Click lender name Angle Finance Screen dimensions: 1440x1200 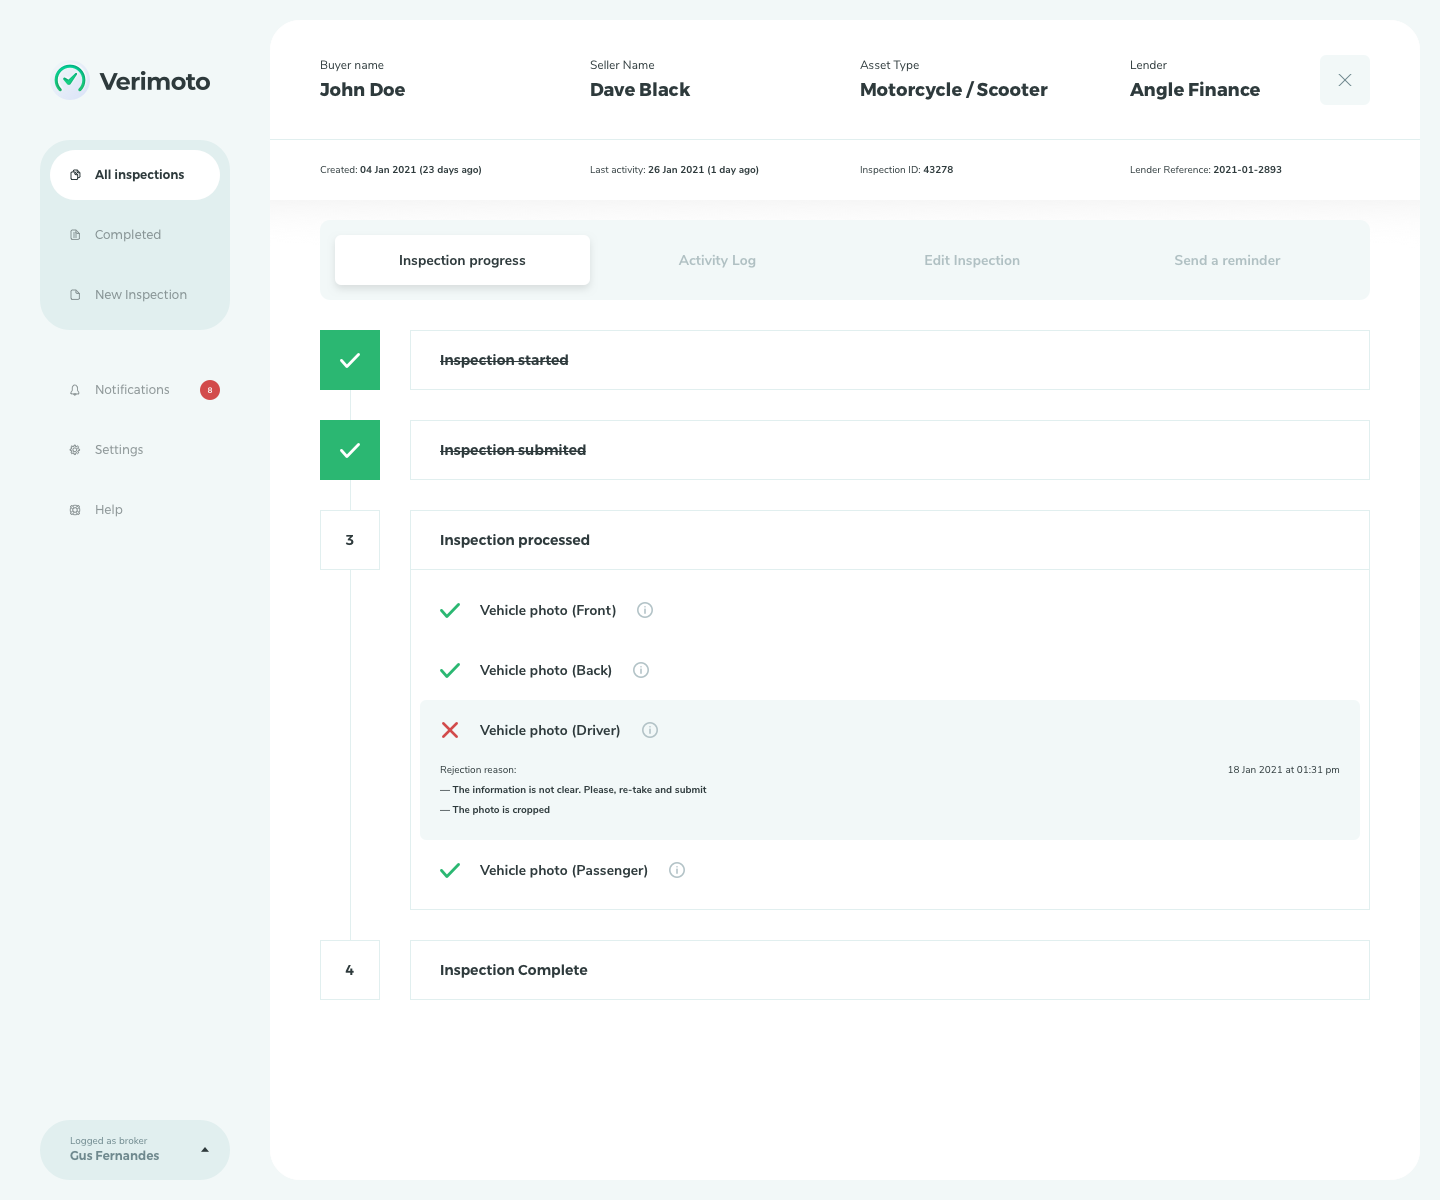tap(1195, 90)
